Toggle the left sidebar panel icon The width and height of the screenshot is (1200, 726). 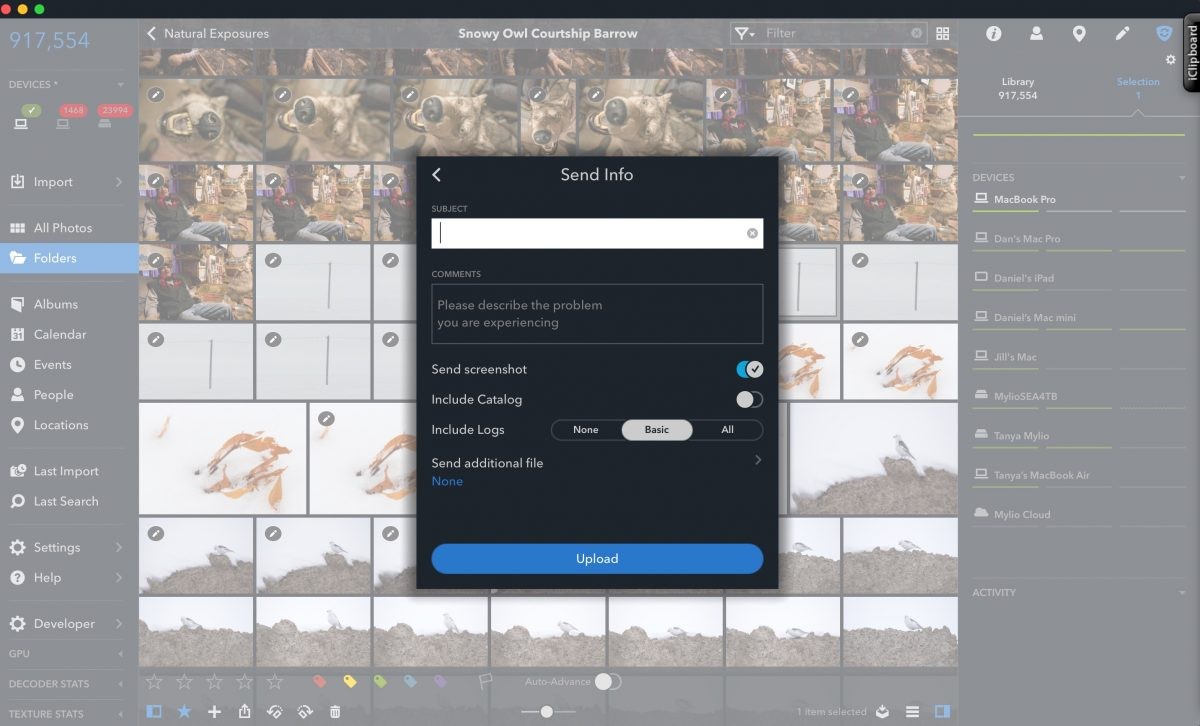pyautogui.click(x=154, y=711)
